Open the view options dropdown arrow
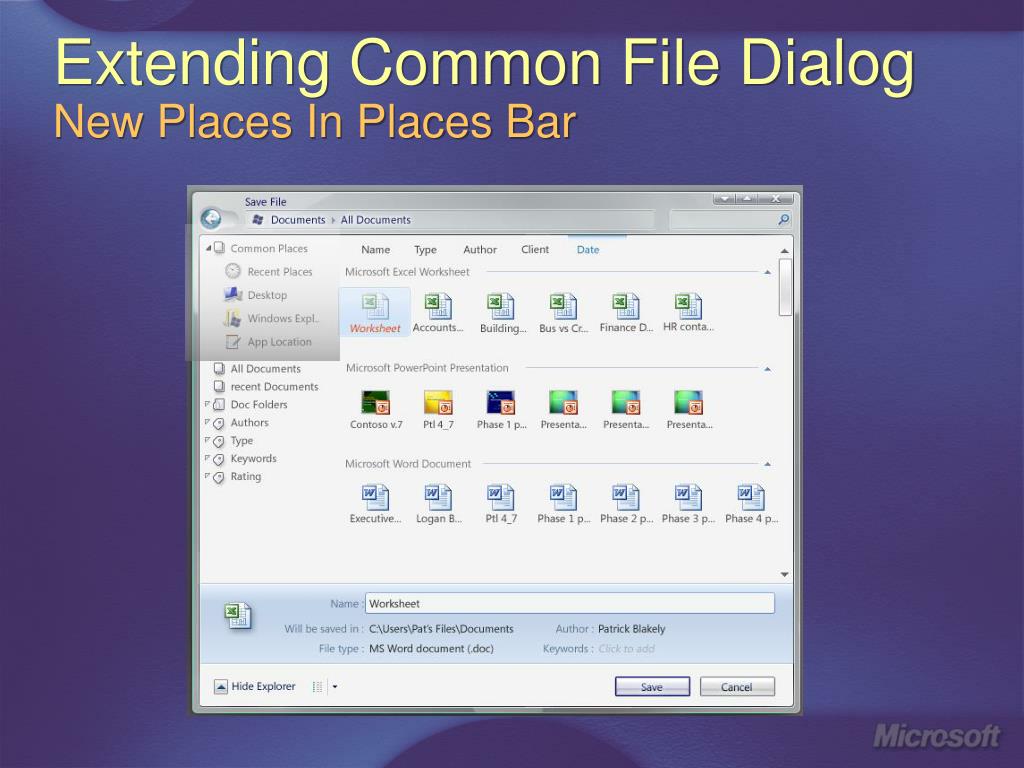Viewport: 1024px width, 768px height. tap(335, 686)
